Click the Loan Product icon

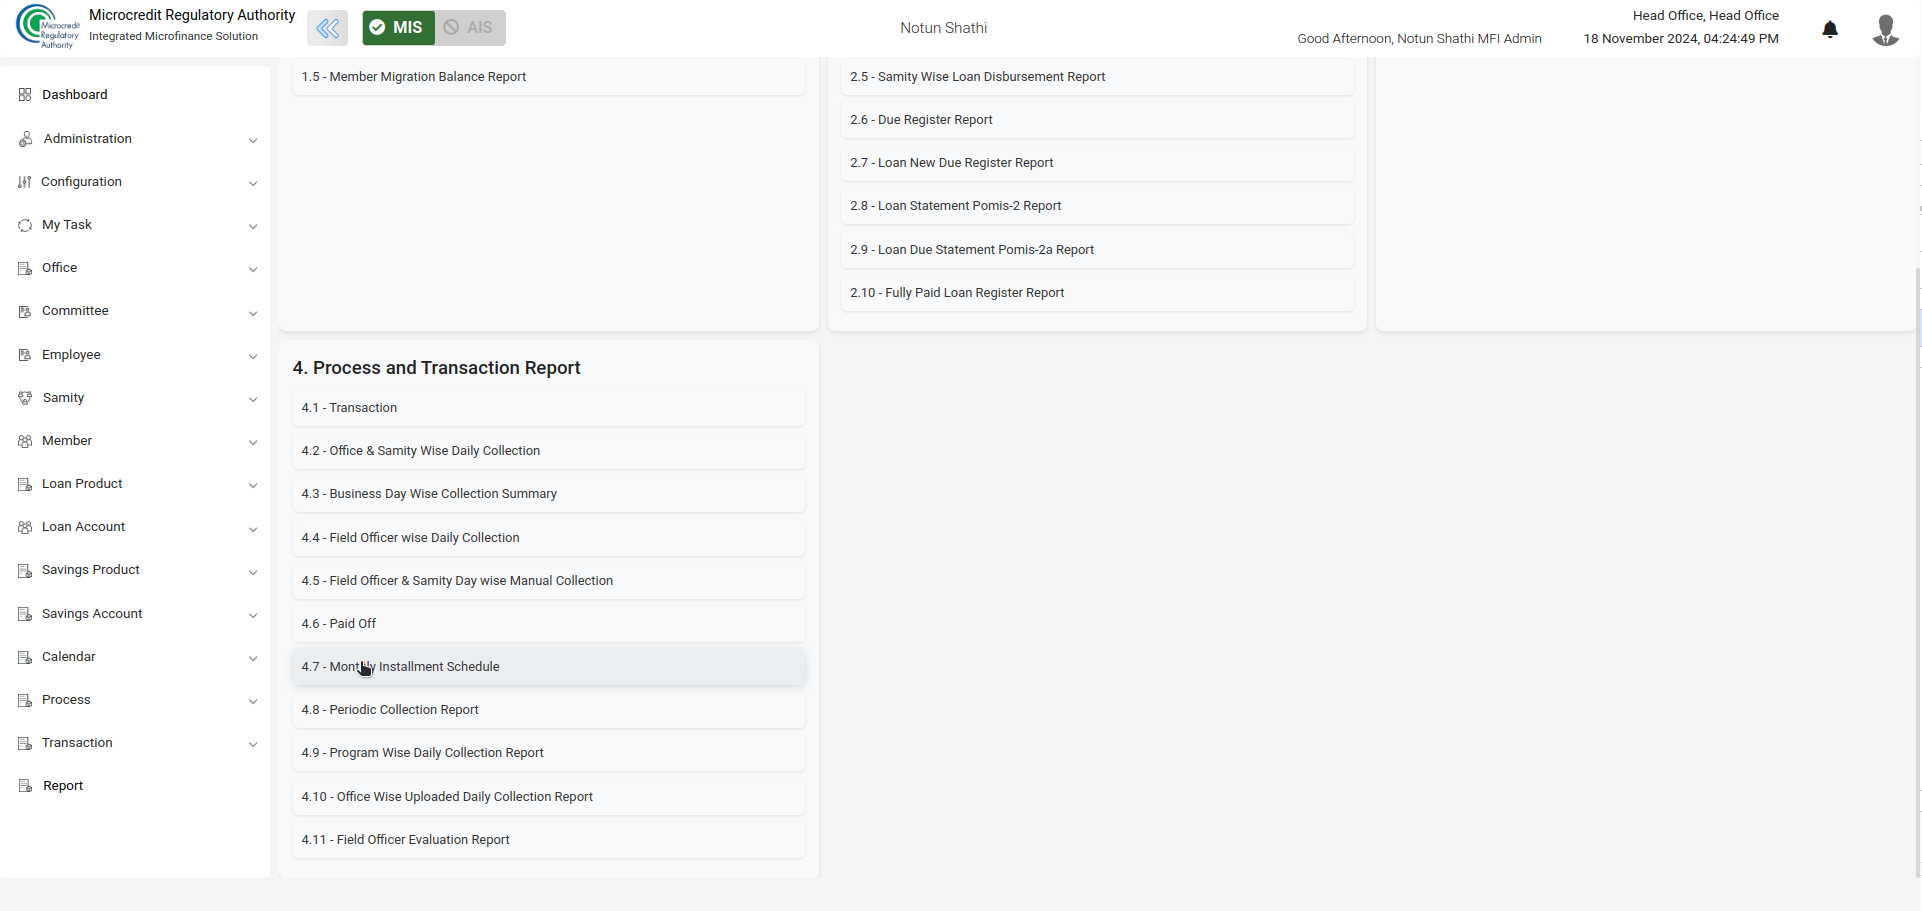[25, 484]
